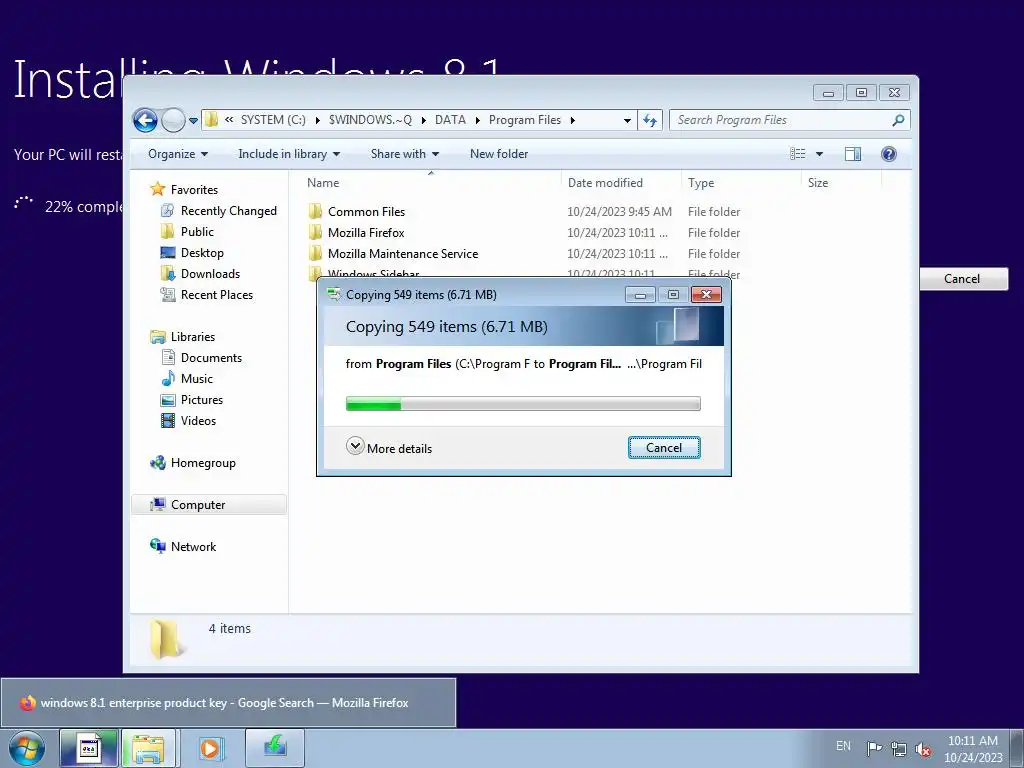This screenshot has height=768, width=1024.
Task: Select Mozilla Maintenance Service folder
Action: (x=403, y=253)
